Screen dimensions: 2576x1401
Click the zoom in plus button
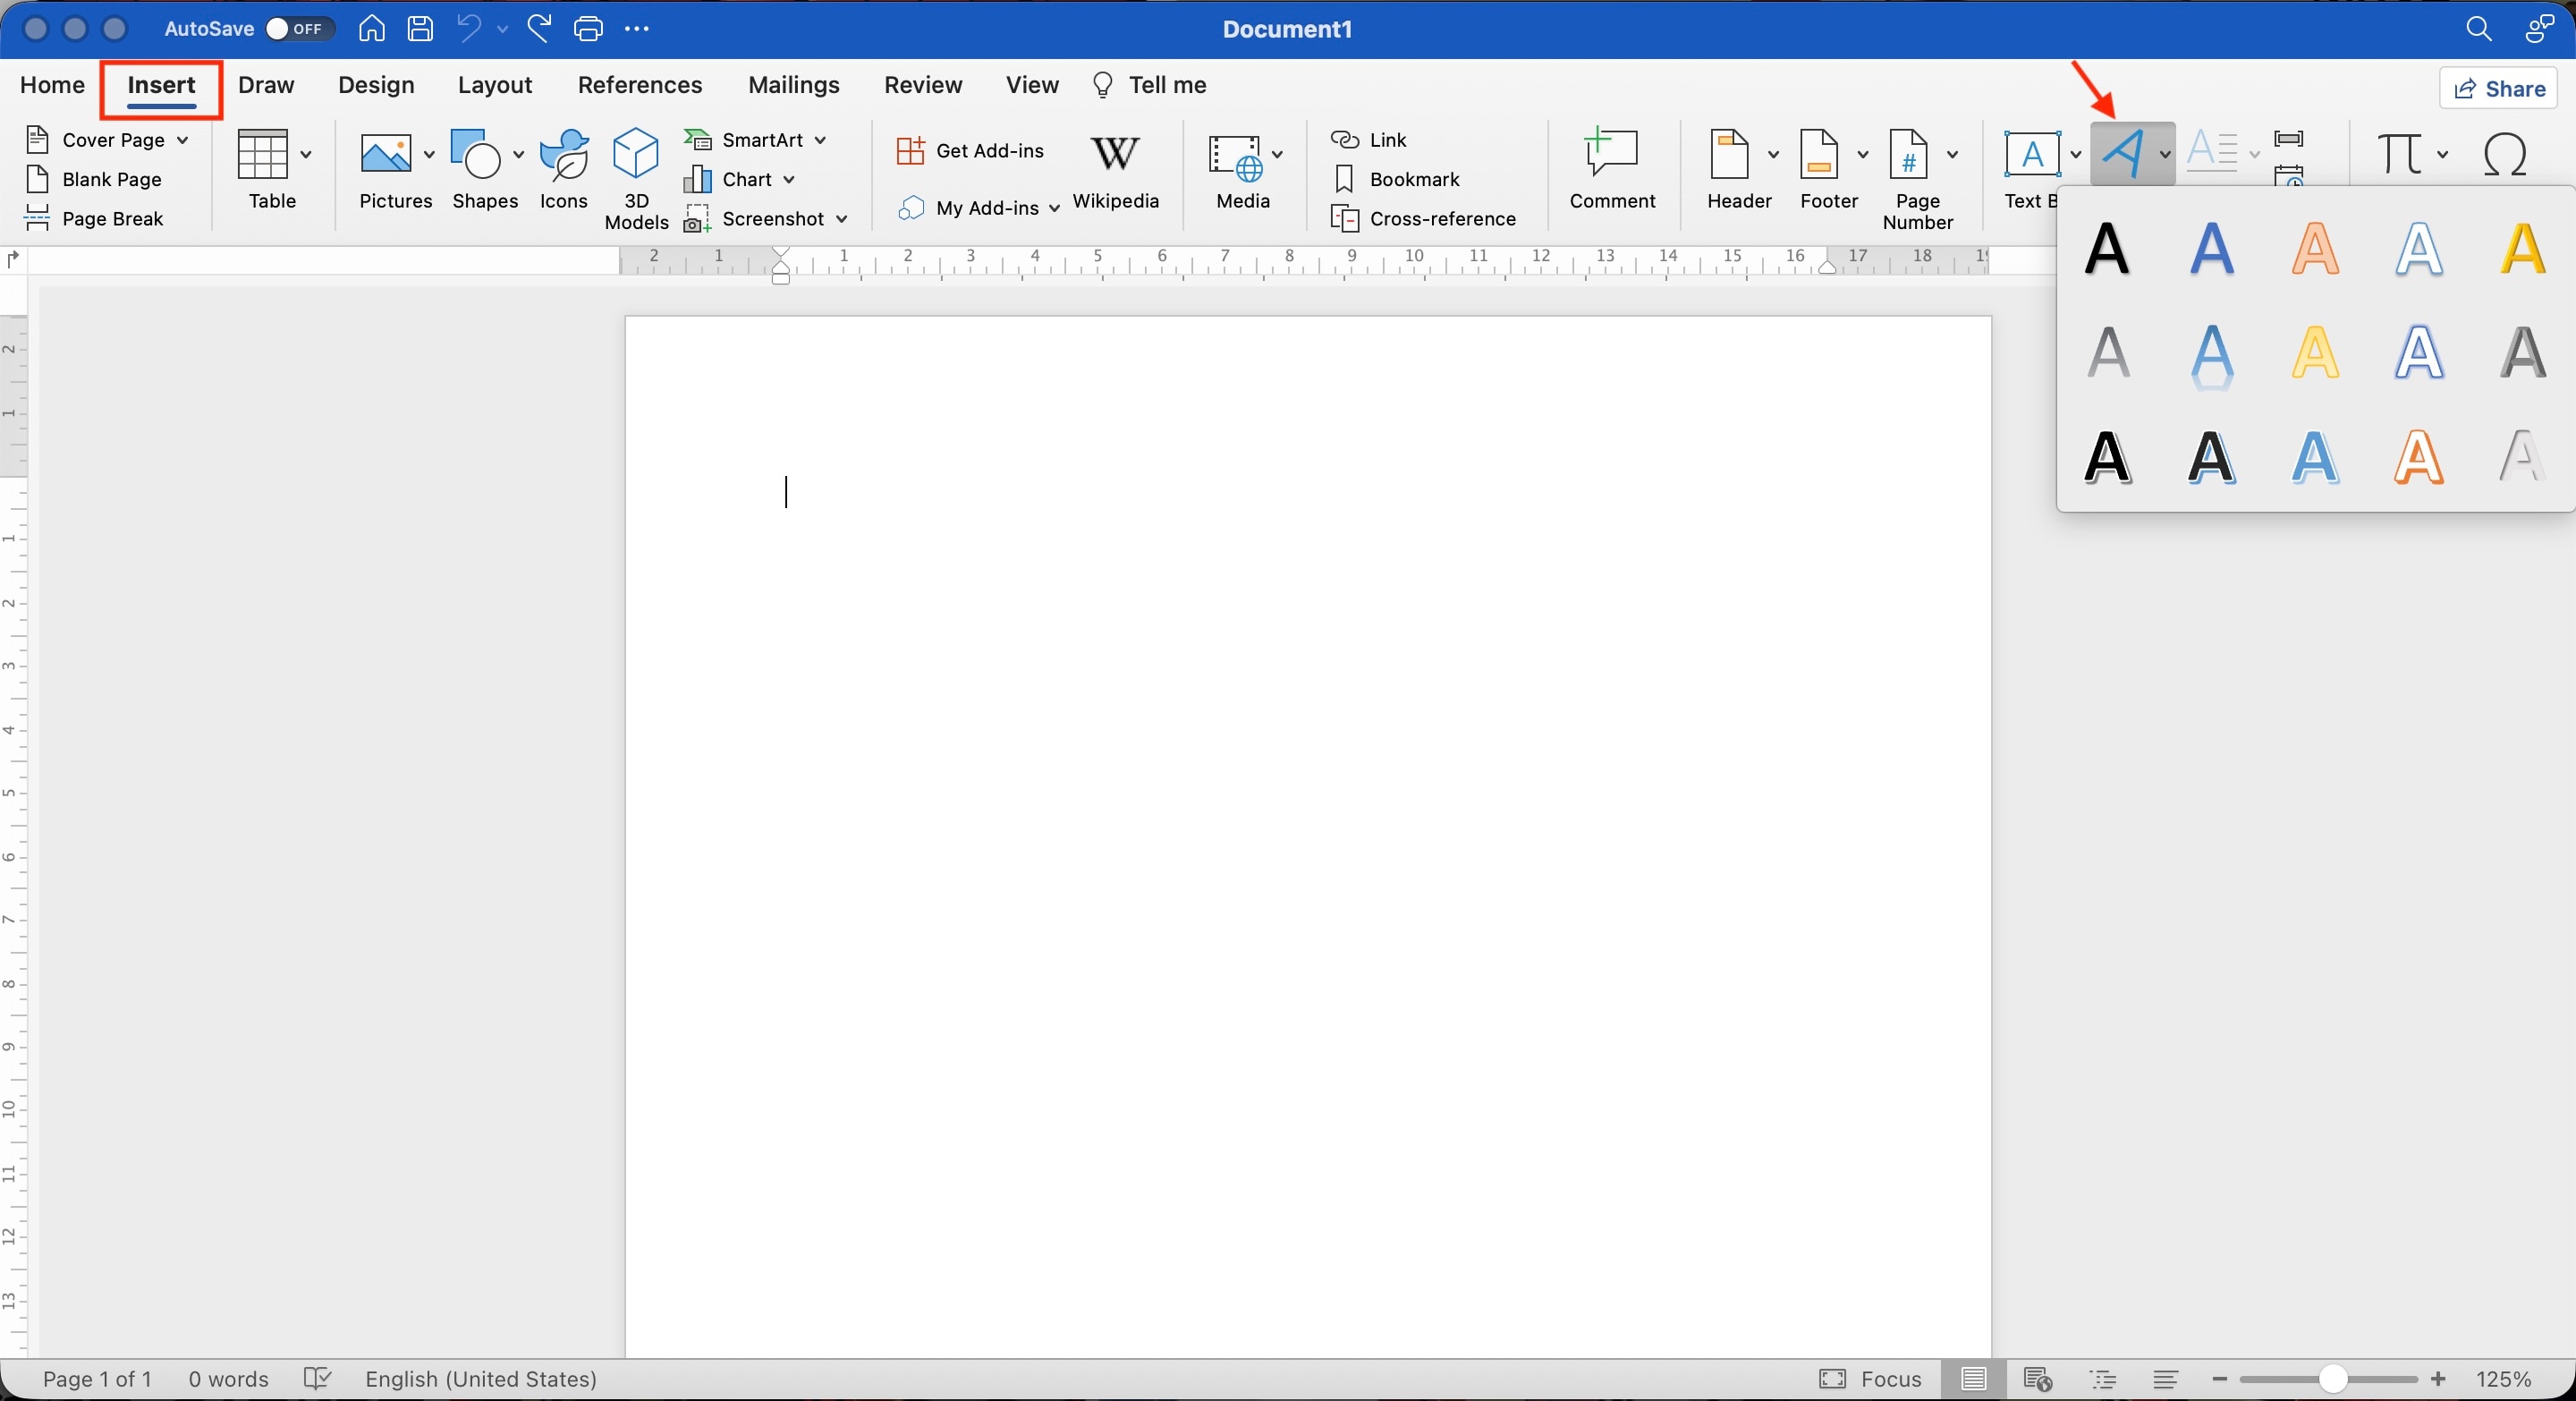[2438, 1379]
